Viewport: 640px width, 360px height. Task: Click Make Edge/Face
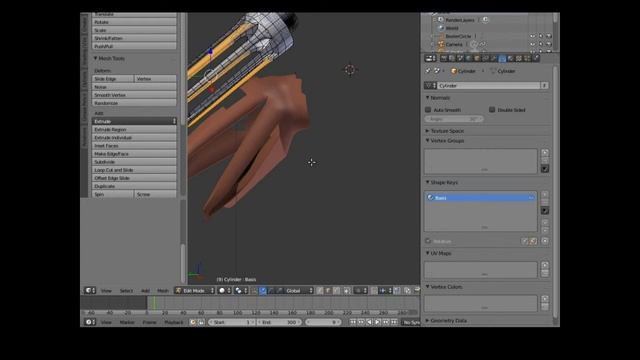134,154
